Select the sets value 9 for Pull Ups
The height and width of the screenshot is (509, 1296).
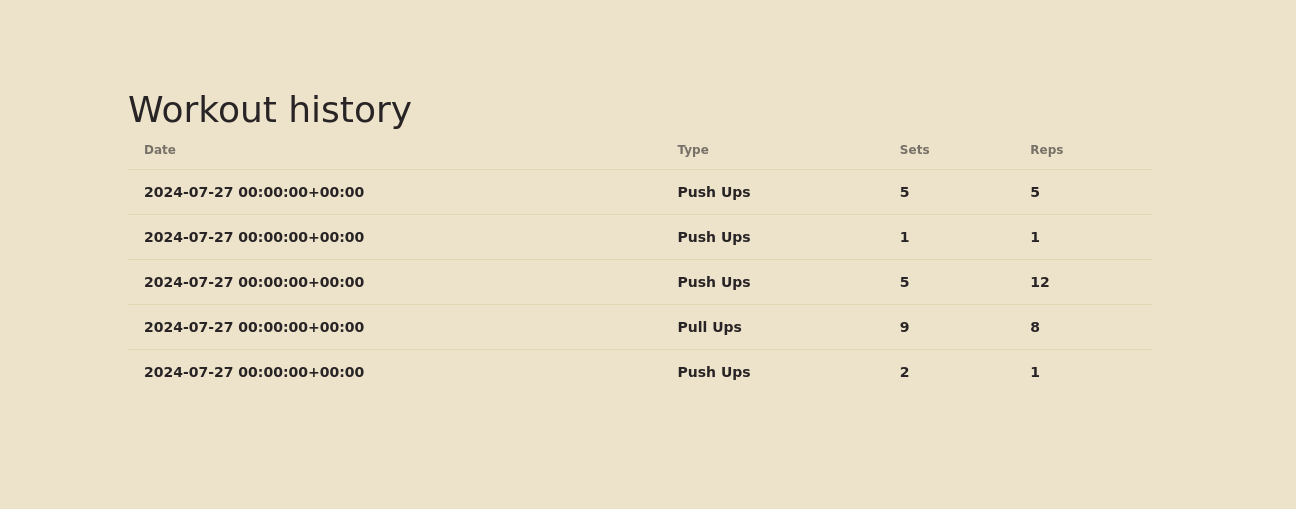point(904,327)
